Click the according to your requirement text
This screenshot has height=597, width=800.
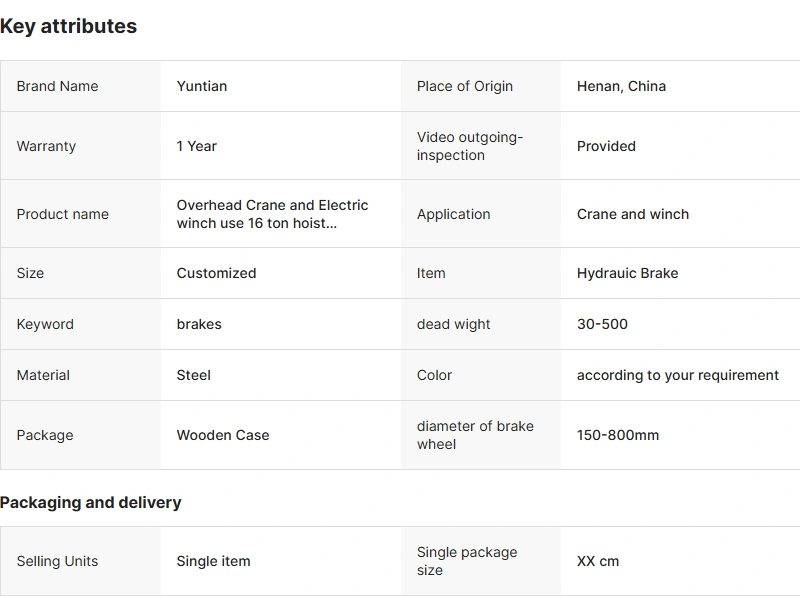tap(678, 375)
